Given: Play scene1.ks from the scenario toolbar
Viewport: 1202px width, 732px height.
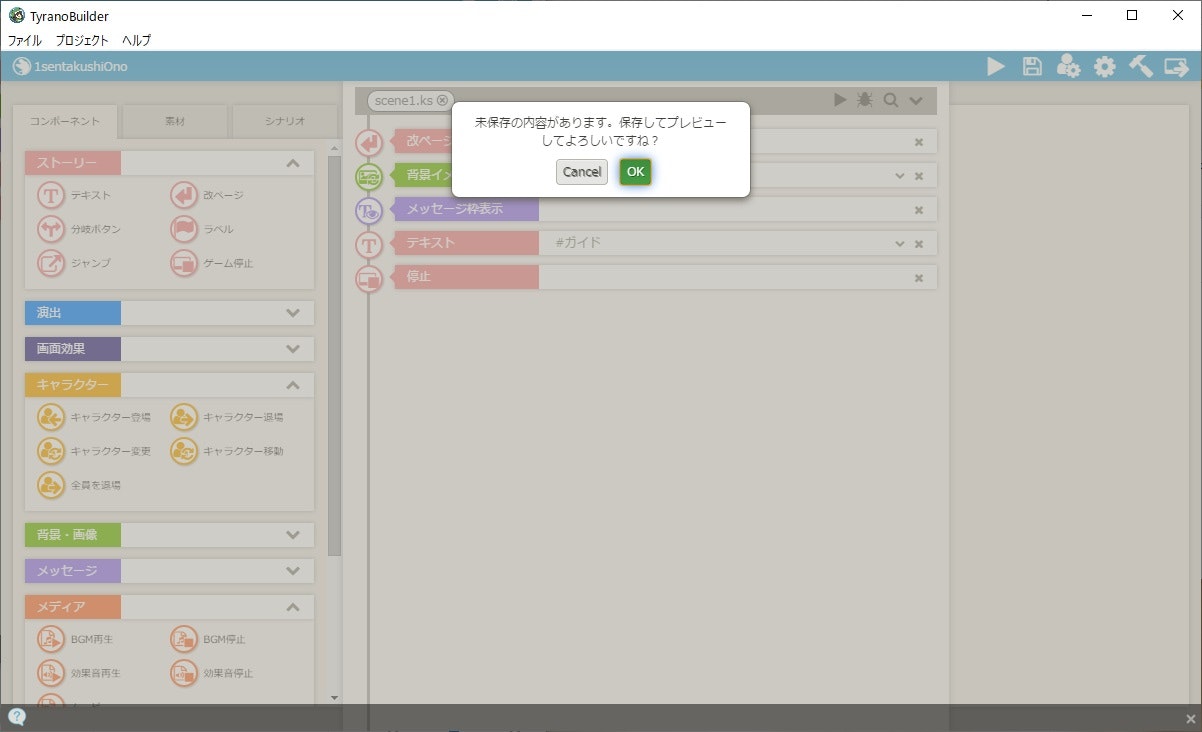Looking at the screenshot, I should 840,100.
